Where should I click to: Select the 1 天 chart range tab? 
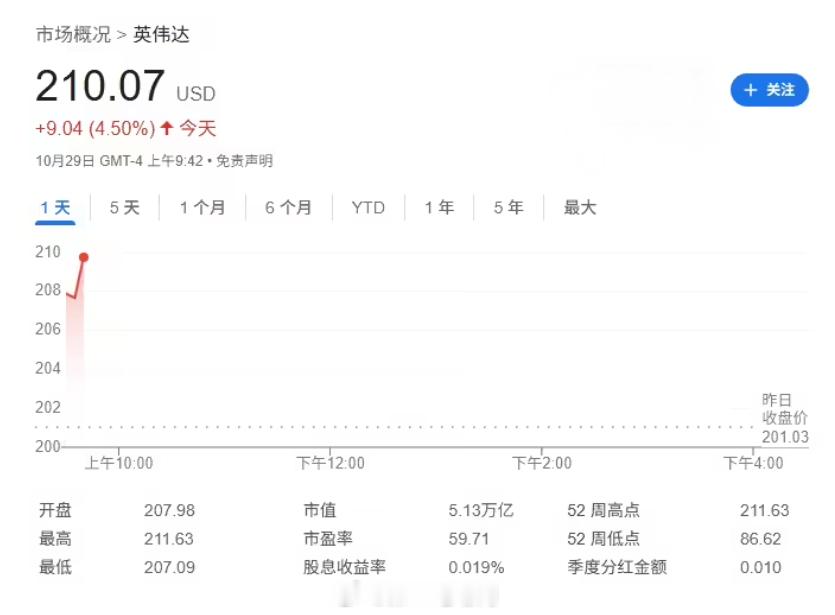55,208
